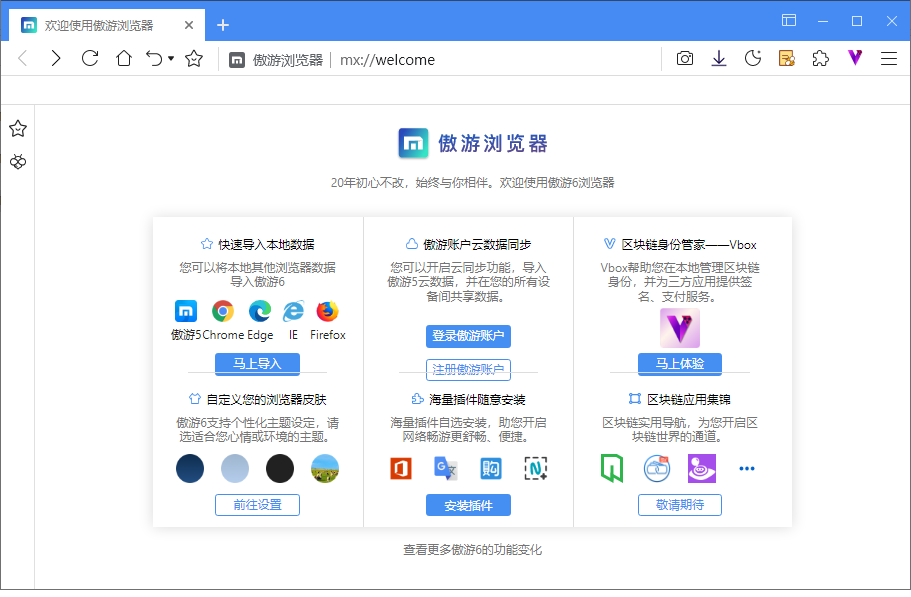Screen dimensions: 911x597
Task: Click the 傲游浏览器 logo at page top
Action: [x=473, y=143]
